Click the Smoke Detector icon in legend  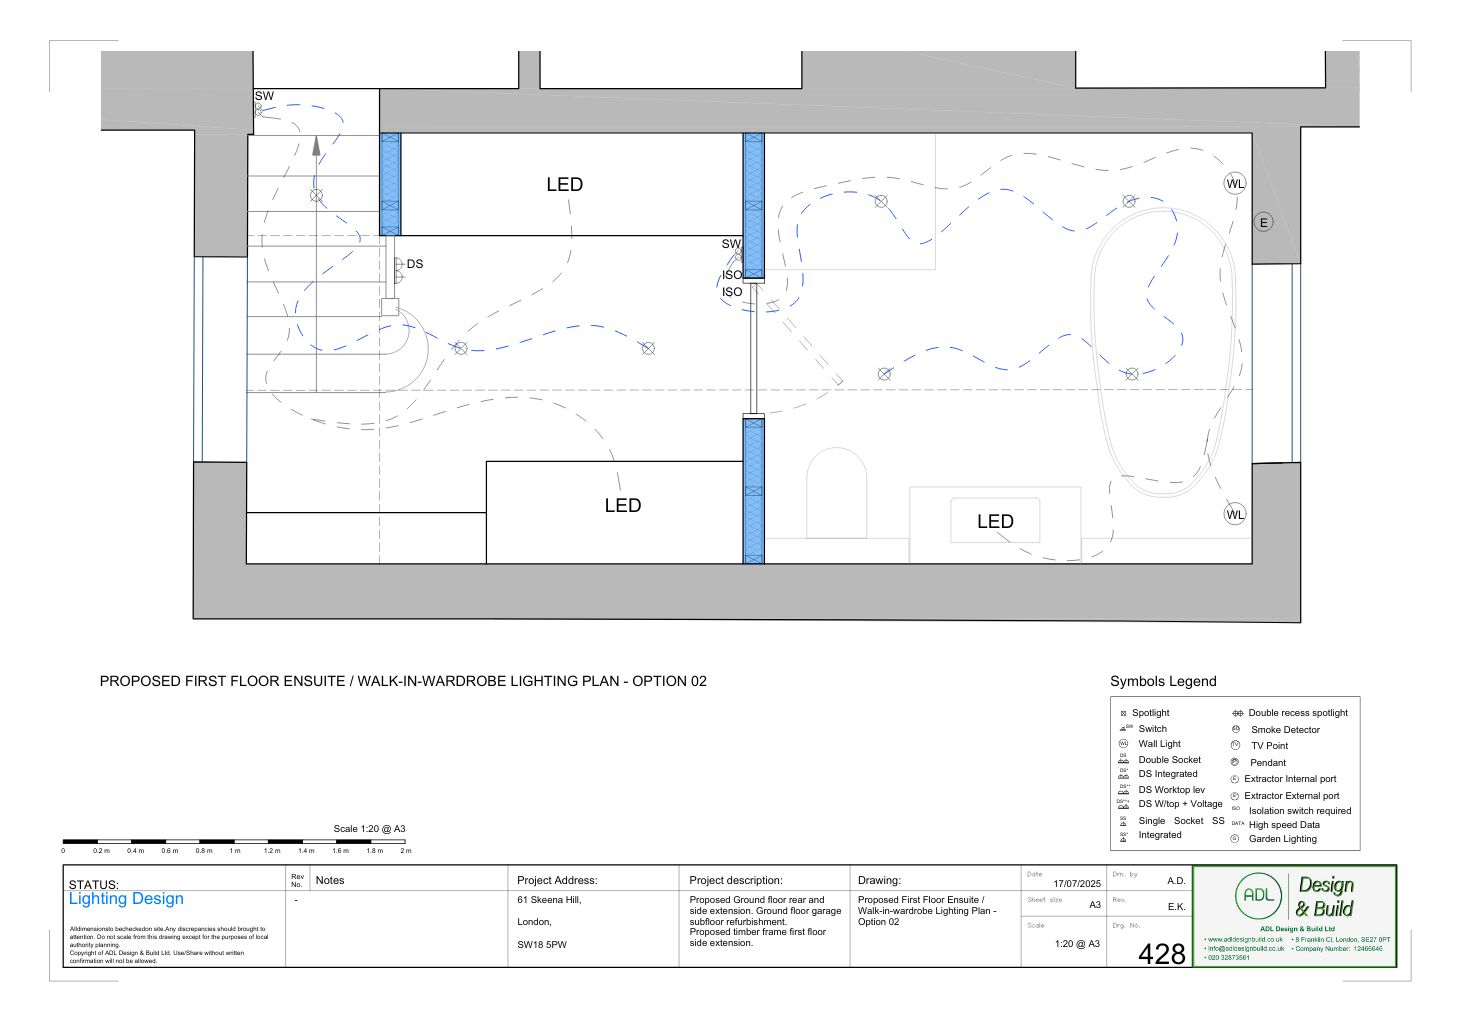coord(1236,729)
